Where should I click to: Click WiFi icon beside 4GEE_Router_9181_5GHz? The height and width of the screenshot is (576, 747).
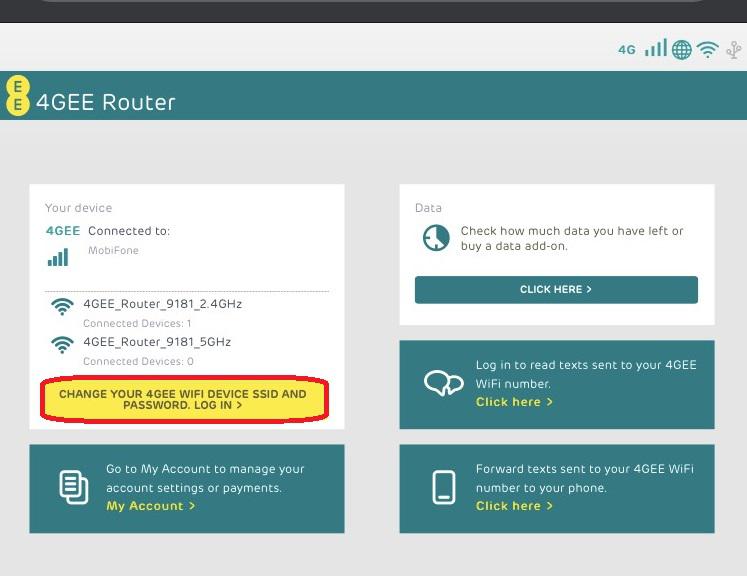[62, 344]
